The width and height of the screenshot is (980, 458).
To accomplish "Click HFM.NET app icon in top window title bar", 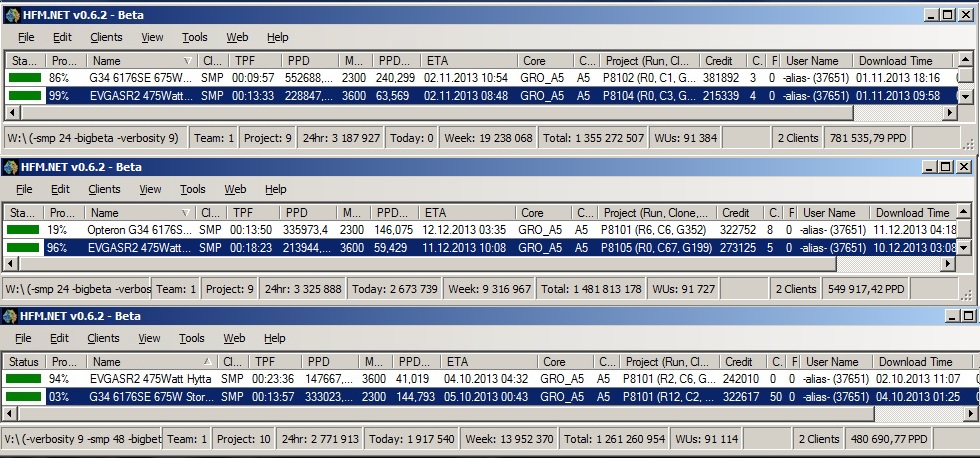I will click(12, 15).
